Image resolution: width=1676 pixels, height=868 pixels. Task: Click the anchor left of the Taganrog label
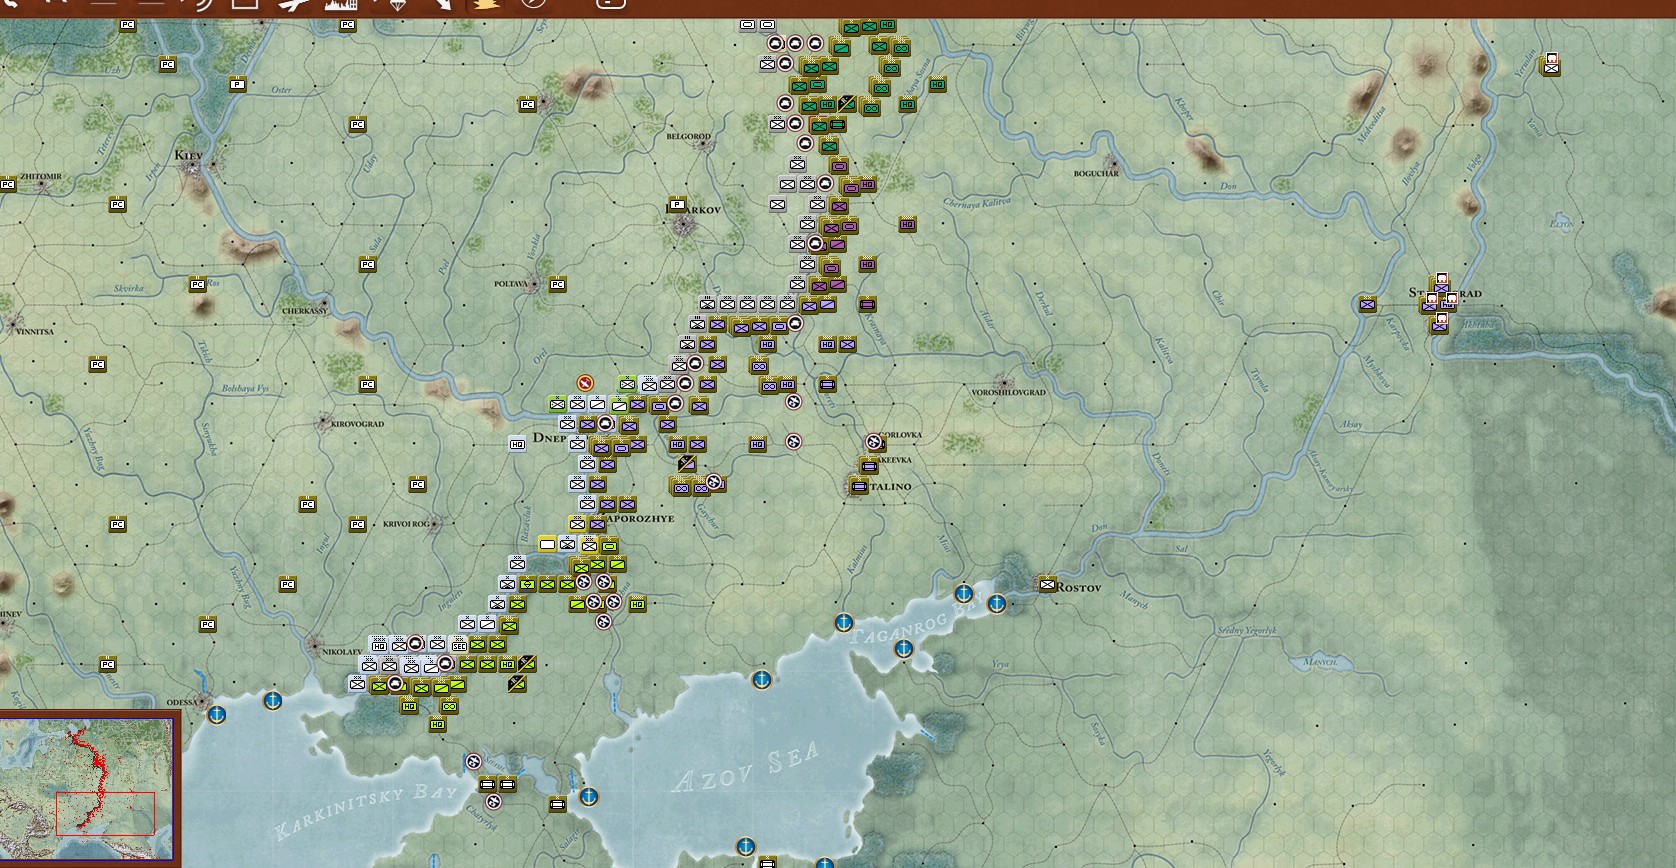[844, 623]
